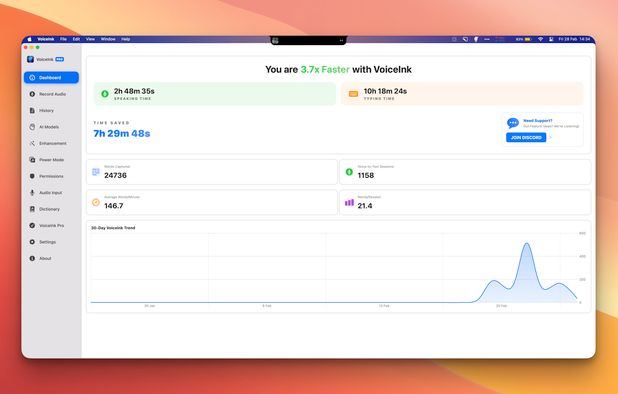
Task: Click the orange keyboard icon by Typing Time
Action: pos(354,94)
